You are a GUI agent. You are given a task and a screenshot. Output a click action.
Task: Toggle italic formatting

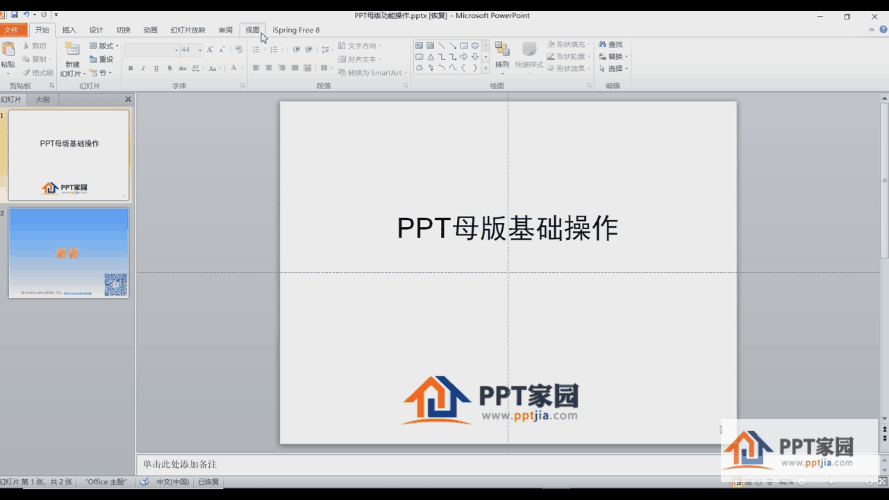[x=143, y=68]
